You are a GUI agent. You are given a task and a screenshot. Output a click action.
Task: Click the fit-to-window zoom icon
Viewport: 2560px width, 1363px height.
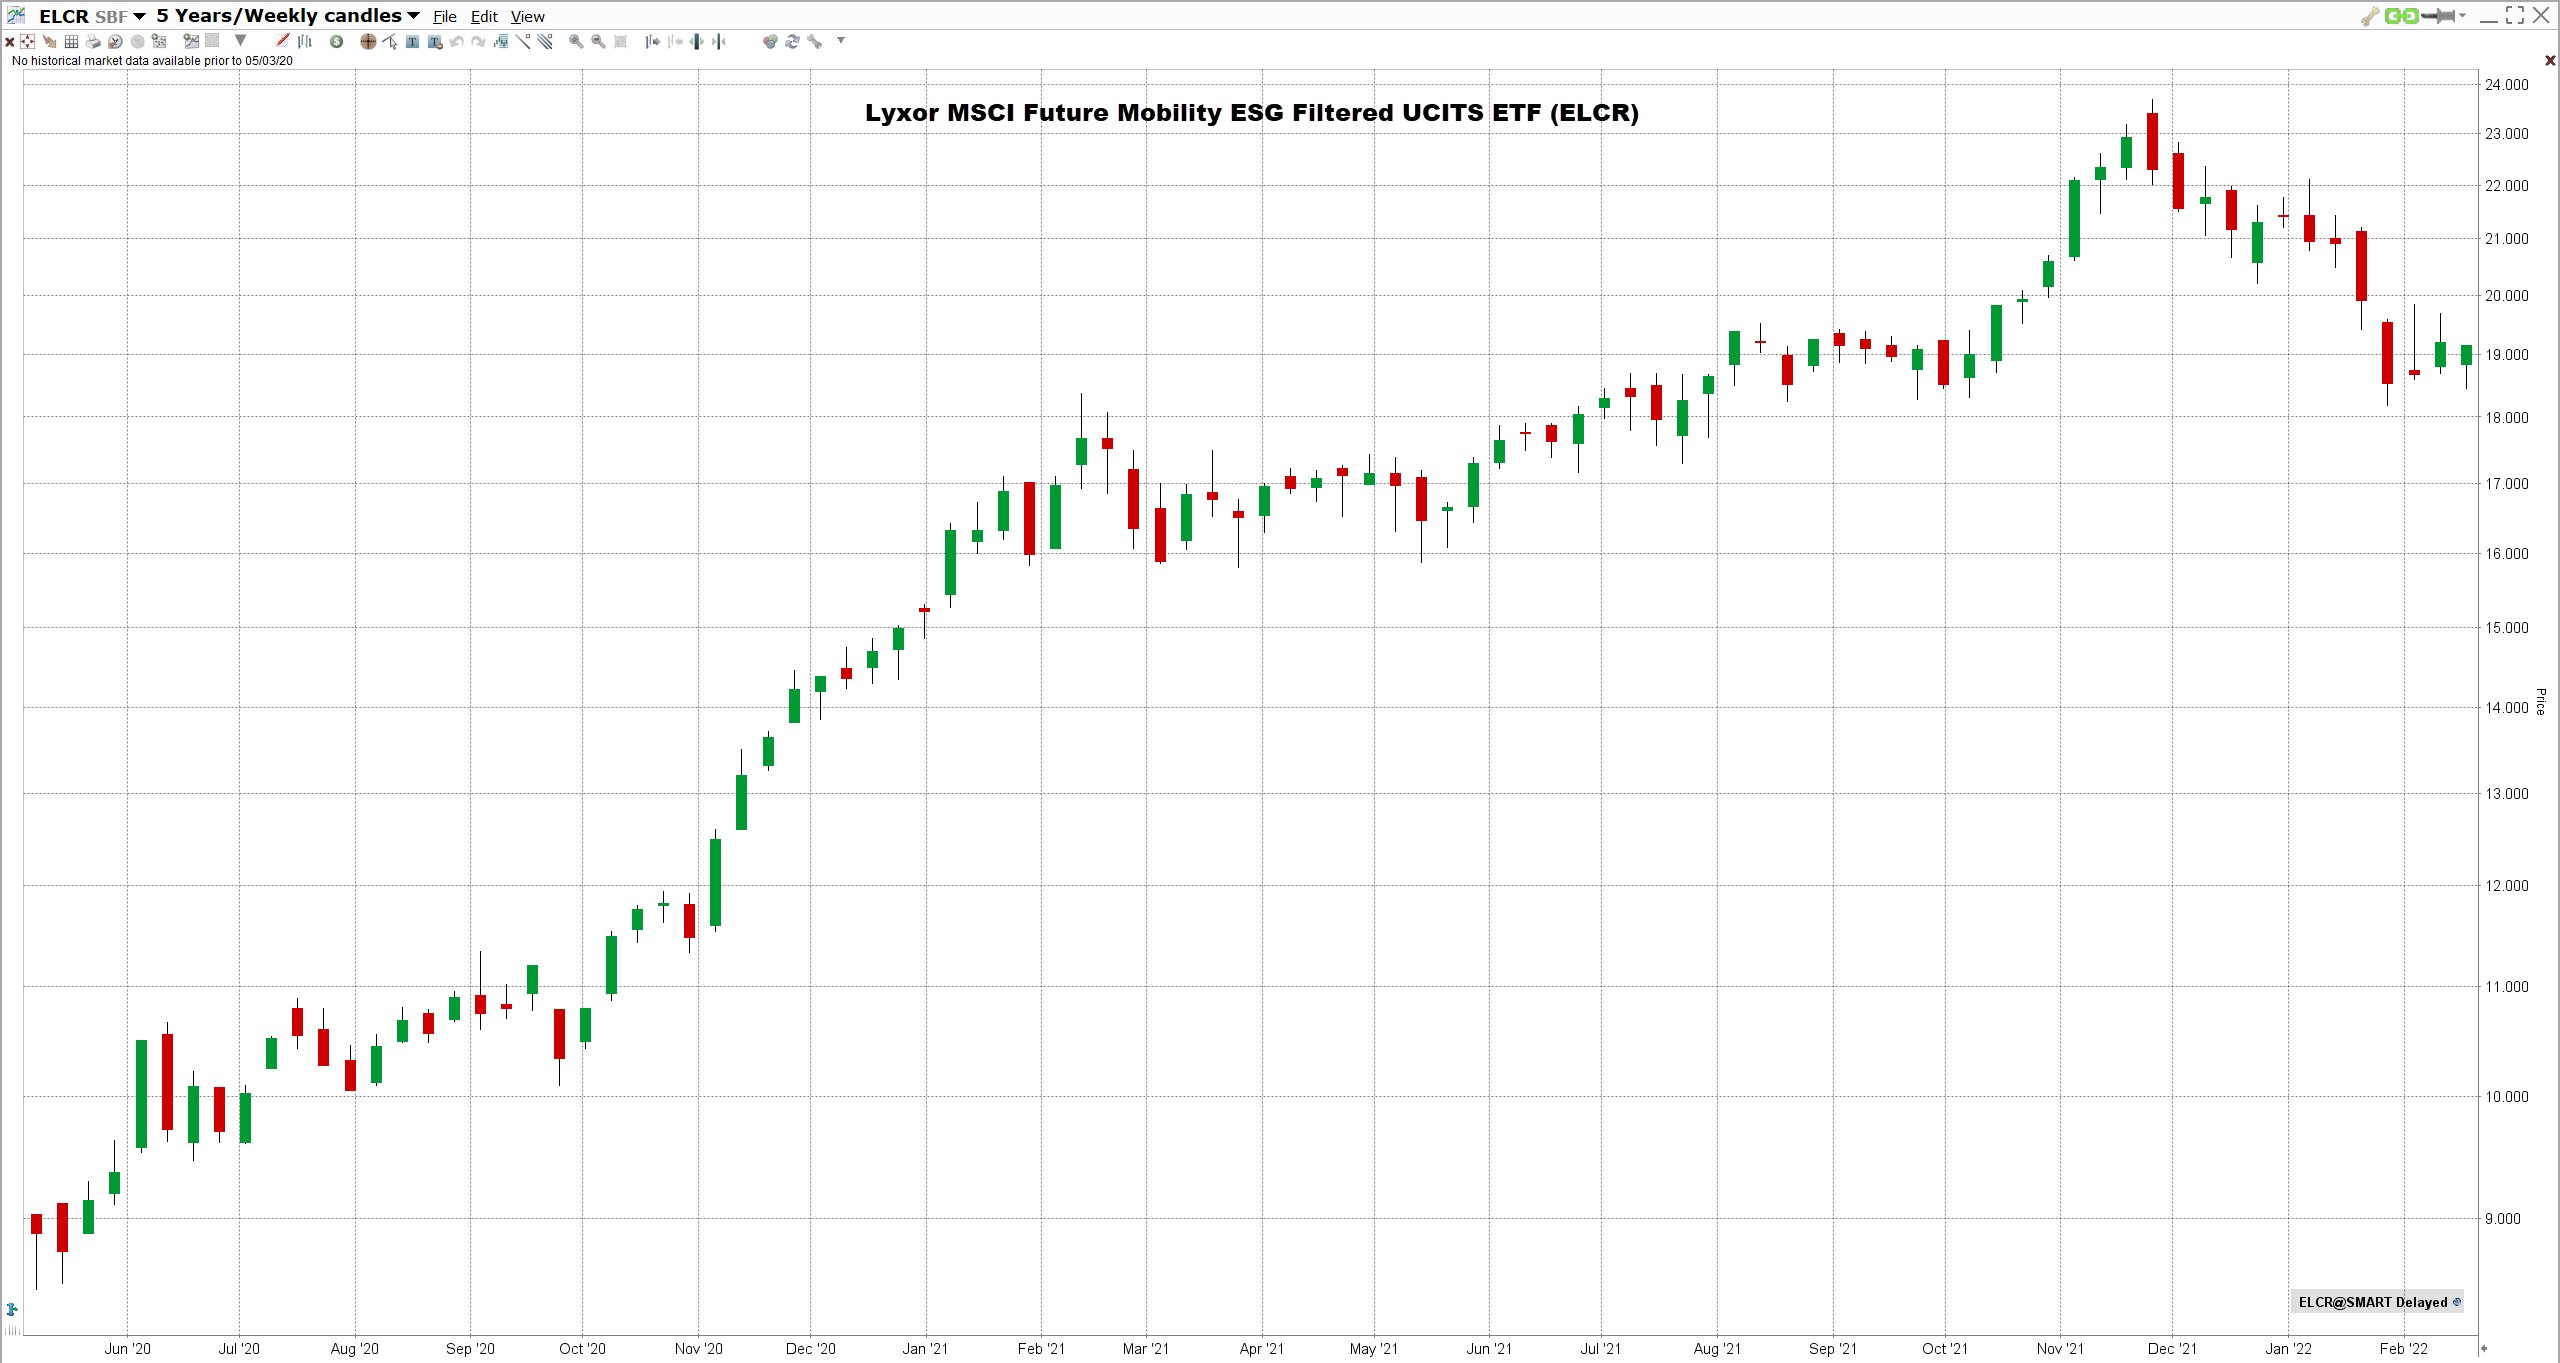click(x=621, y=42)
